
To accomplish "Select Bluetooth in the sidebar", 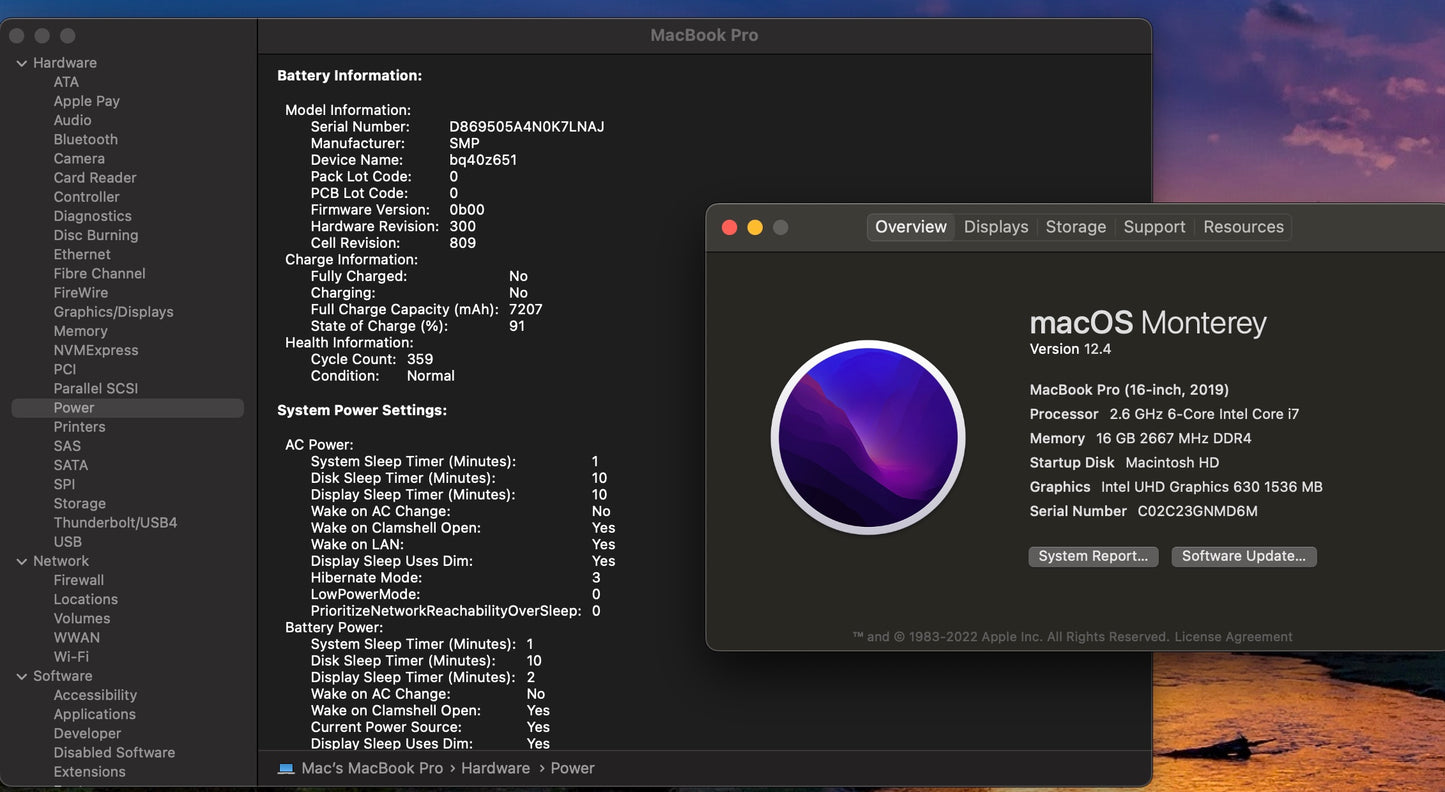I will click(85, 138).
